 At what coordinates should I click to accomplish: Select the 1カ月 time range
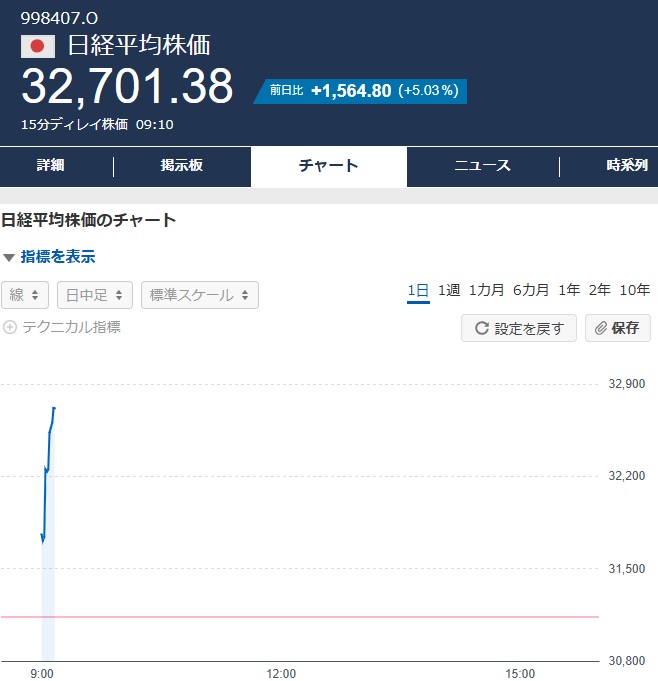[x=486, y=290]
